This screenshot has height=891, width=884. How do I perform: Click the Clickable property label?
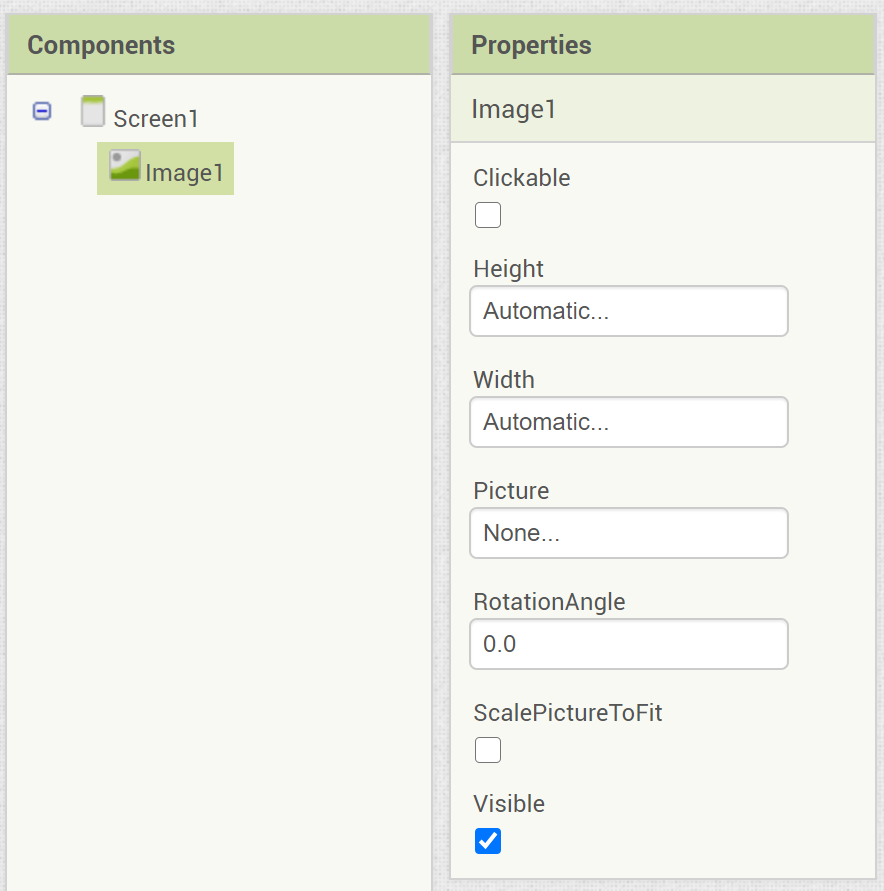pos(522,178)
